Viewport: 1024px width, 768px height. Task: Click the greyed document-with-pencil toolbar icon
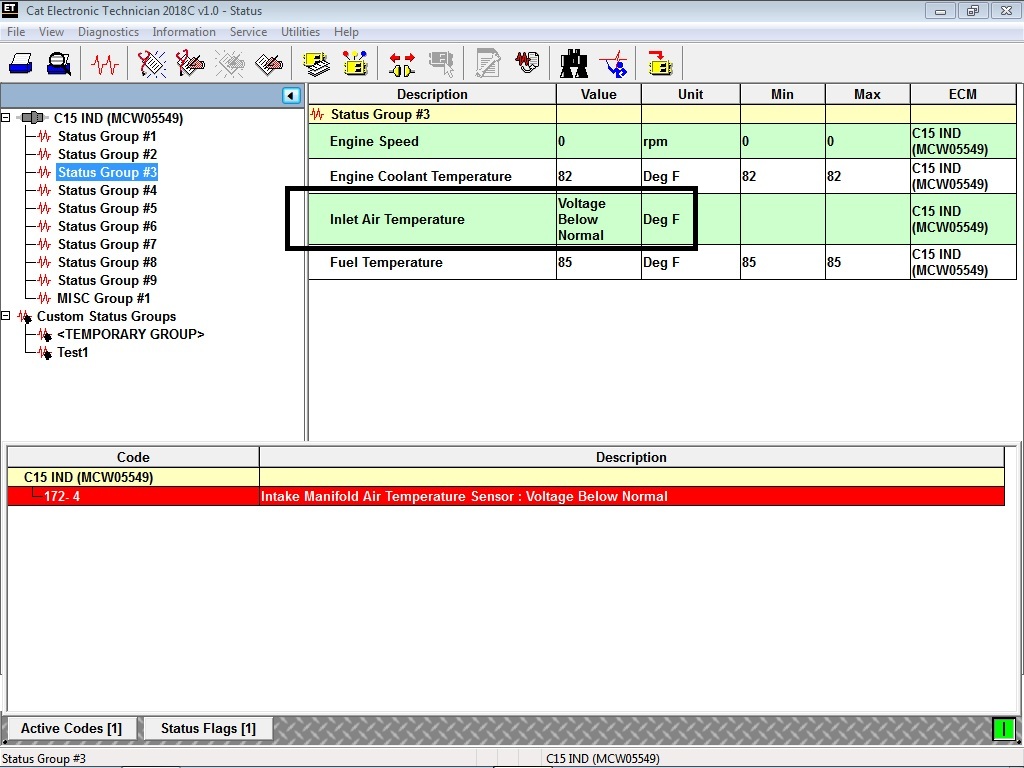(488, 64)
